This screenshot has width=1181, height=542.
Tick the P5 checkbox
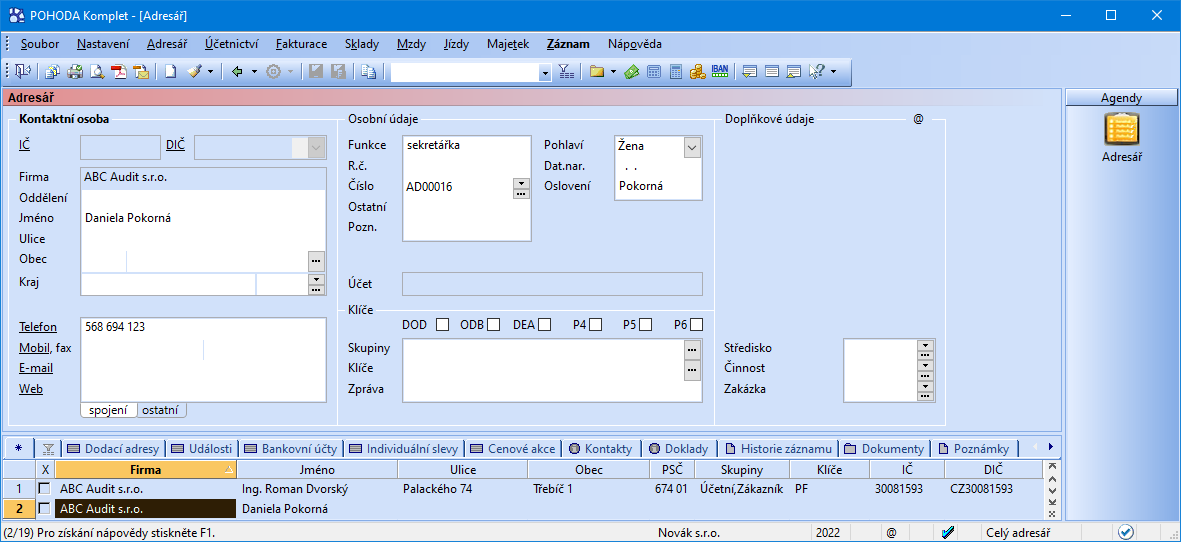click(646, 325)
